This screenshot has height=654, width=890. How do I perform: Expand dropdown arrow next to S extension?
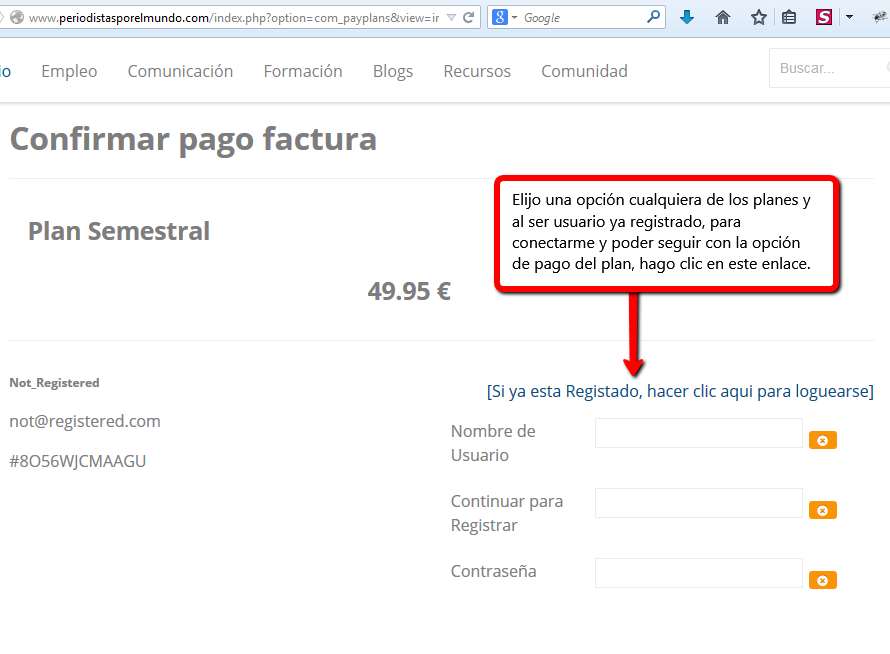point(849,17)
